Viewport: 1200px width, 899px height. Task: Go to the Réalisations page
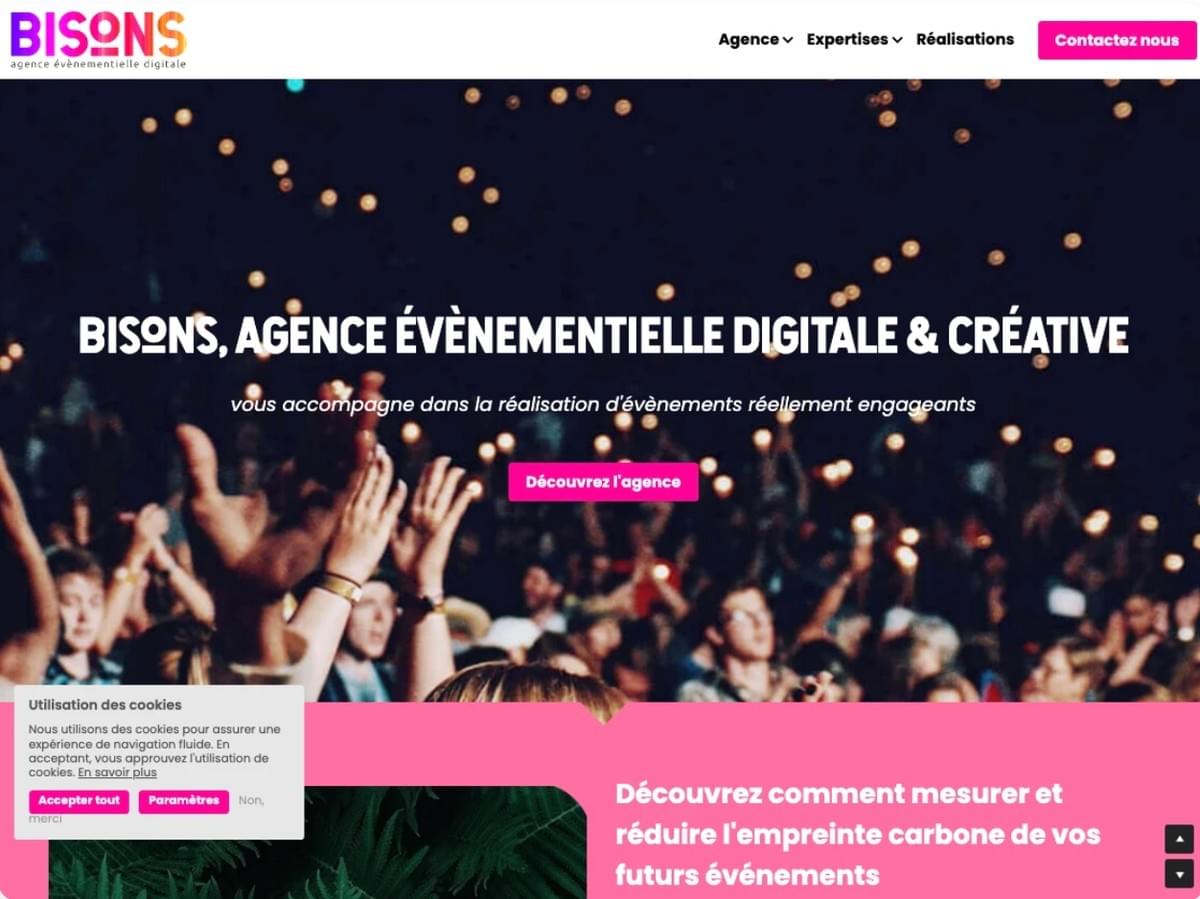coord(965,39)
